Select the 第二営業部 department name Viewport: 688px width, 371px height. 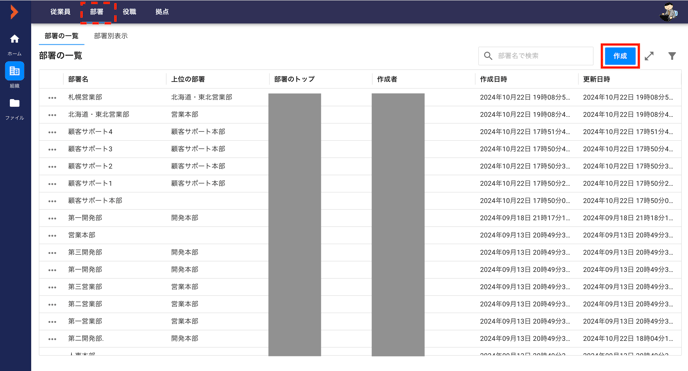(x=85, y=304)
